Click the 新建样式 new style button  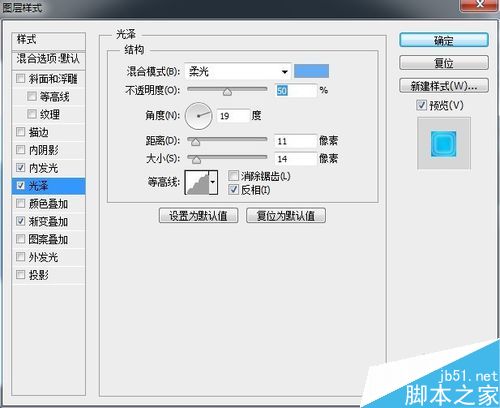click(444, 86)
